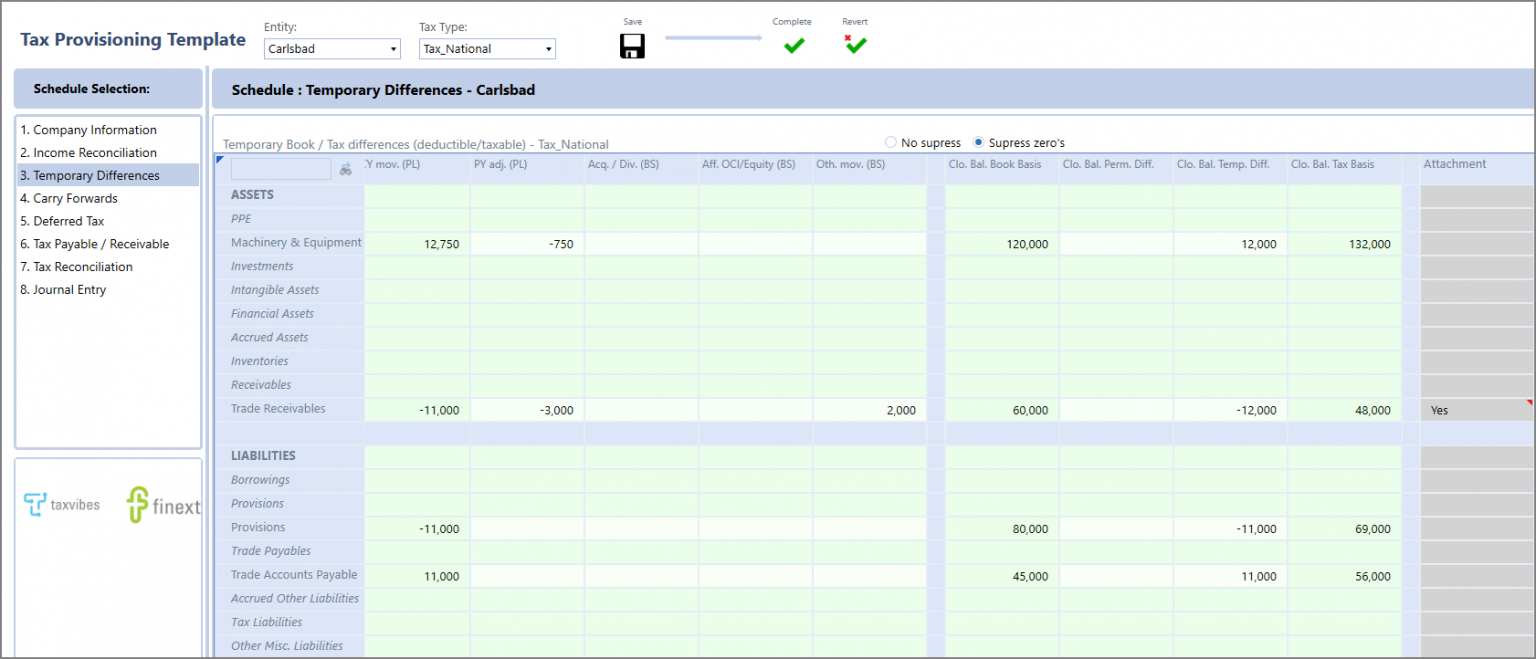Enable Supress zero's option
This screenshot has width=1536, height=659.
pos(977,142)
